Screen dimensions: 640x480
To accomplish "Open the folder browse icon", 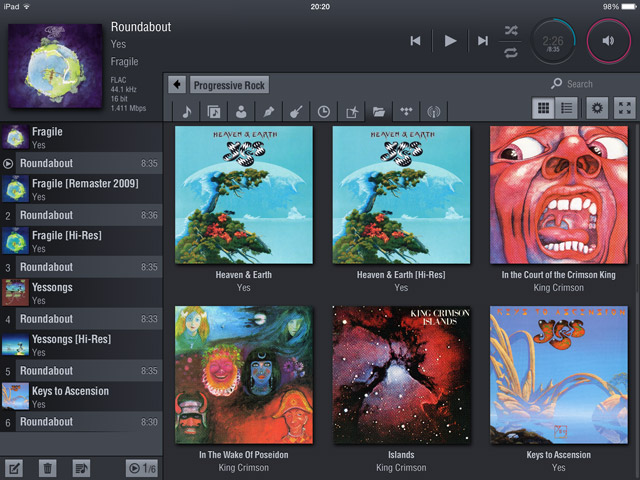I will click(379, 111).
